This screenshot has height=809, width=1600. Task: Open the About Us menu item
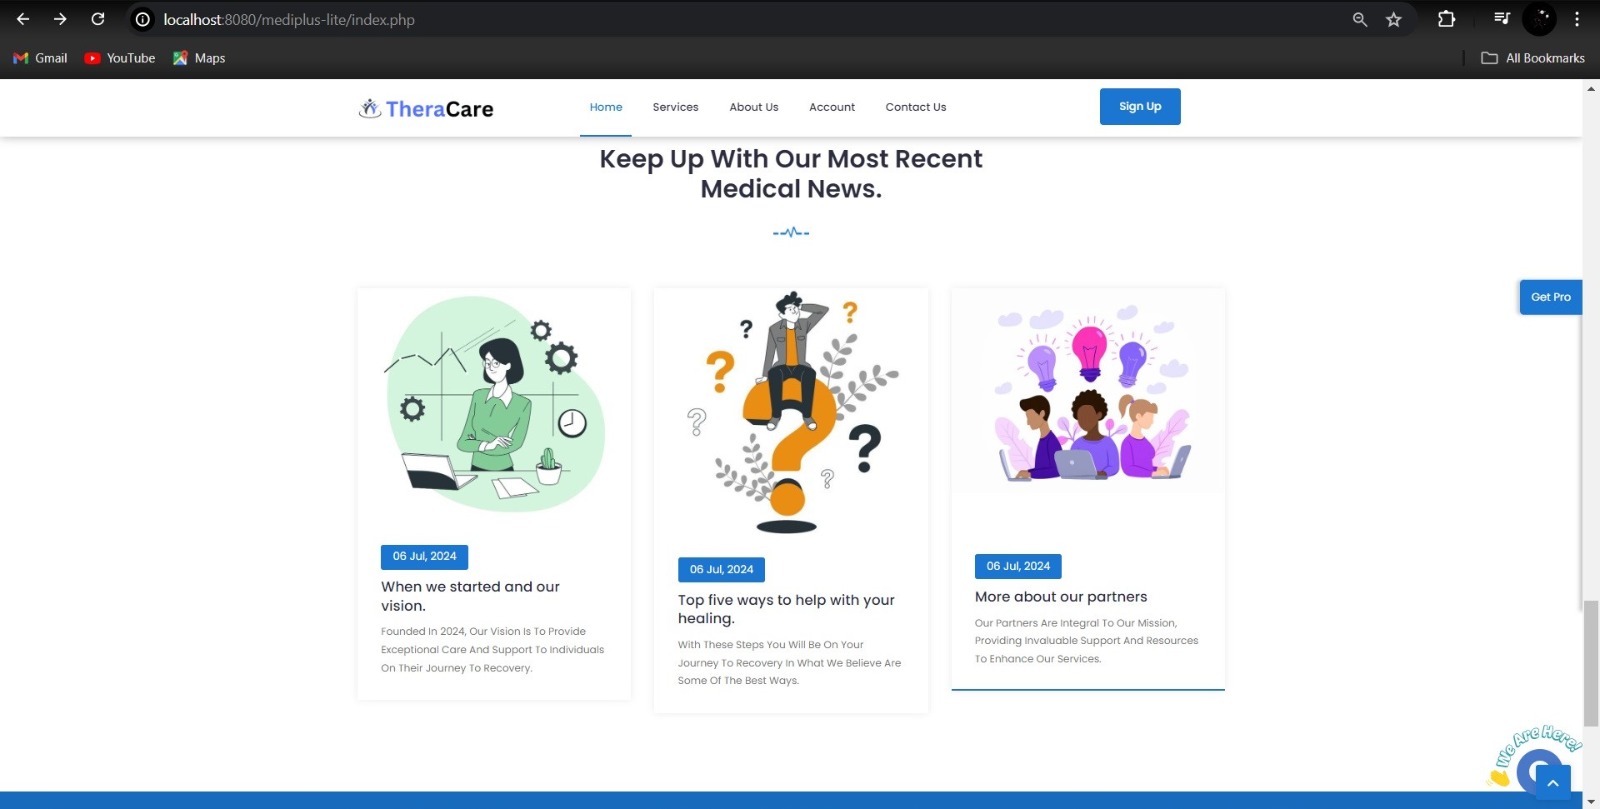tap(754, 107)
